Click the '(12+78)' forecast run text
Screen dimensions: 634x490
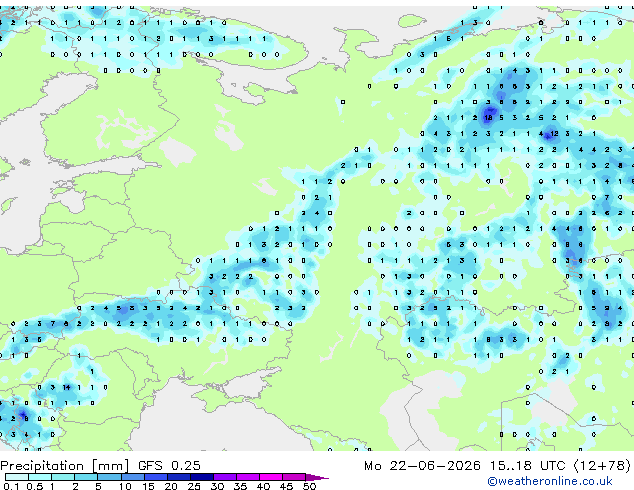(x=602, y=465)
